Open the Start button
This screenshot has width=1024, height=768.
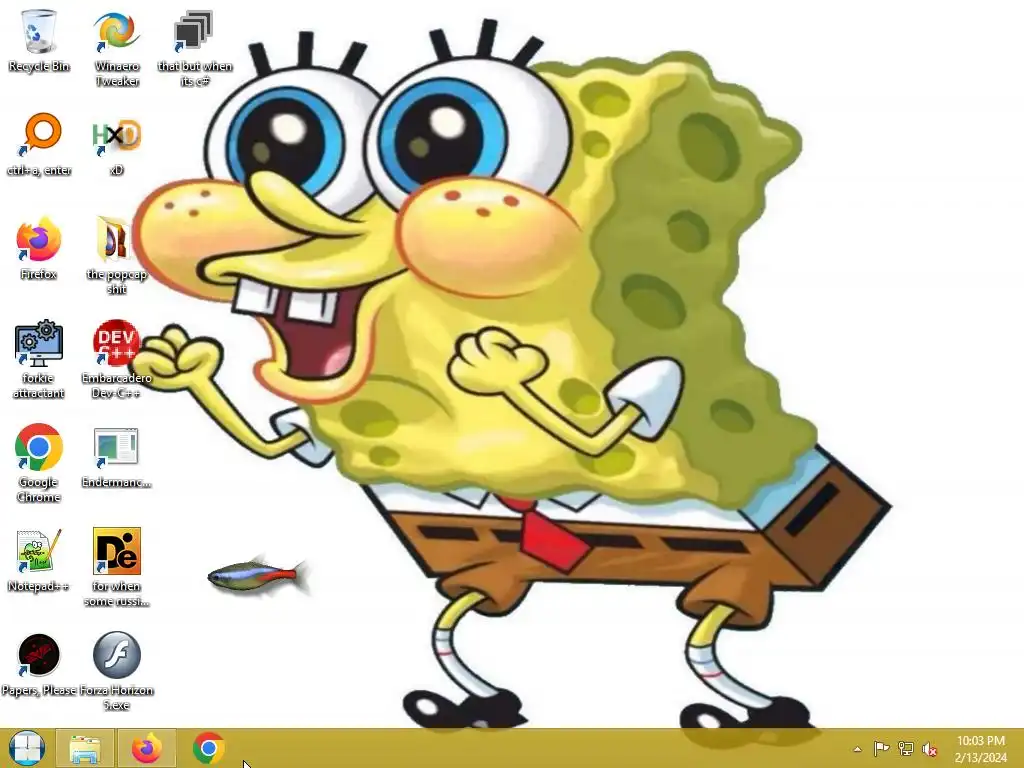tap(27, 748)
